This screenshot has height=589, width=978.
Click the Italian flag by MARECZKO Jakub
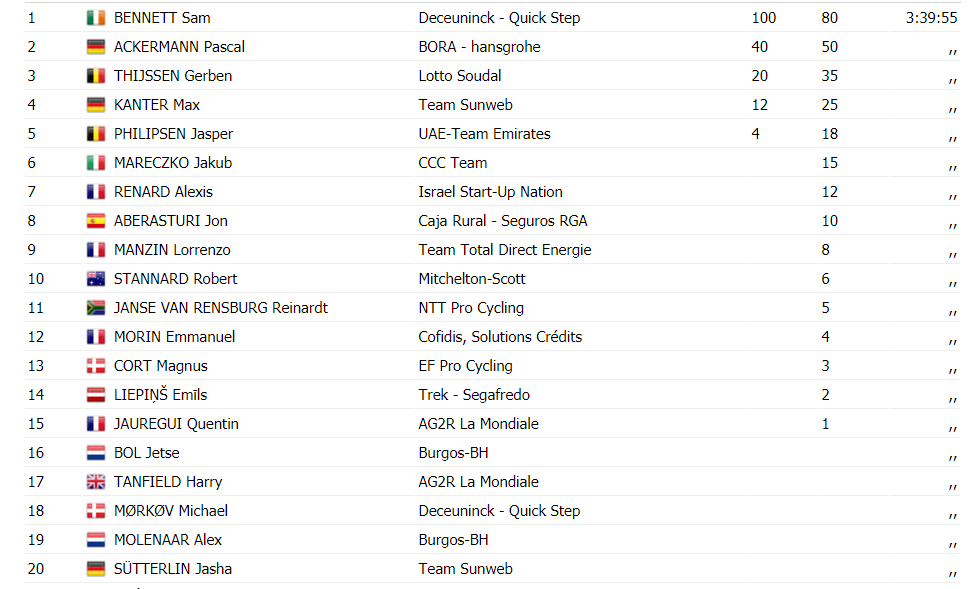tap(95, 163)
